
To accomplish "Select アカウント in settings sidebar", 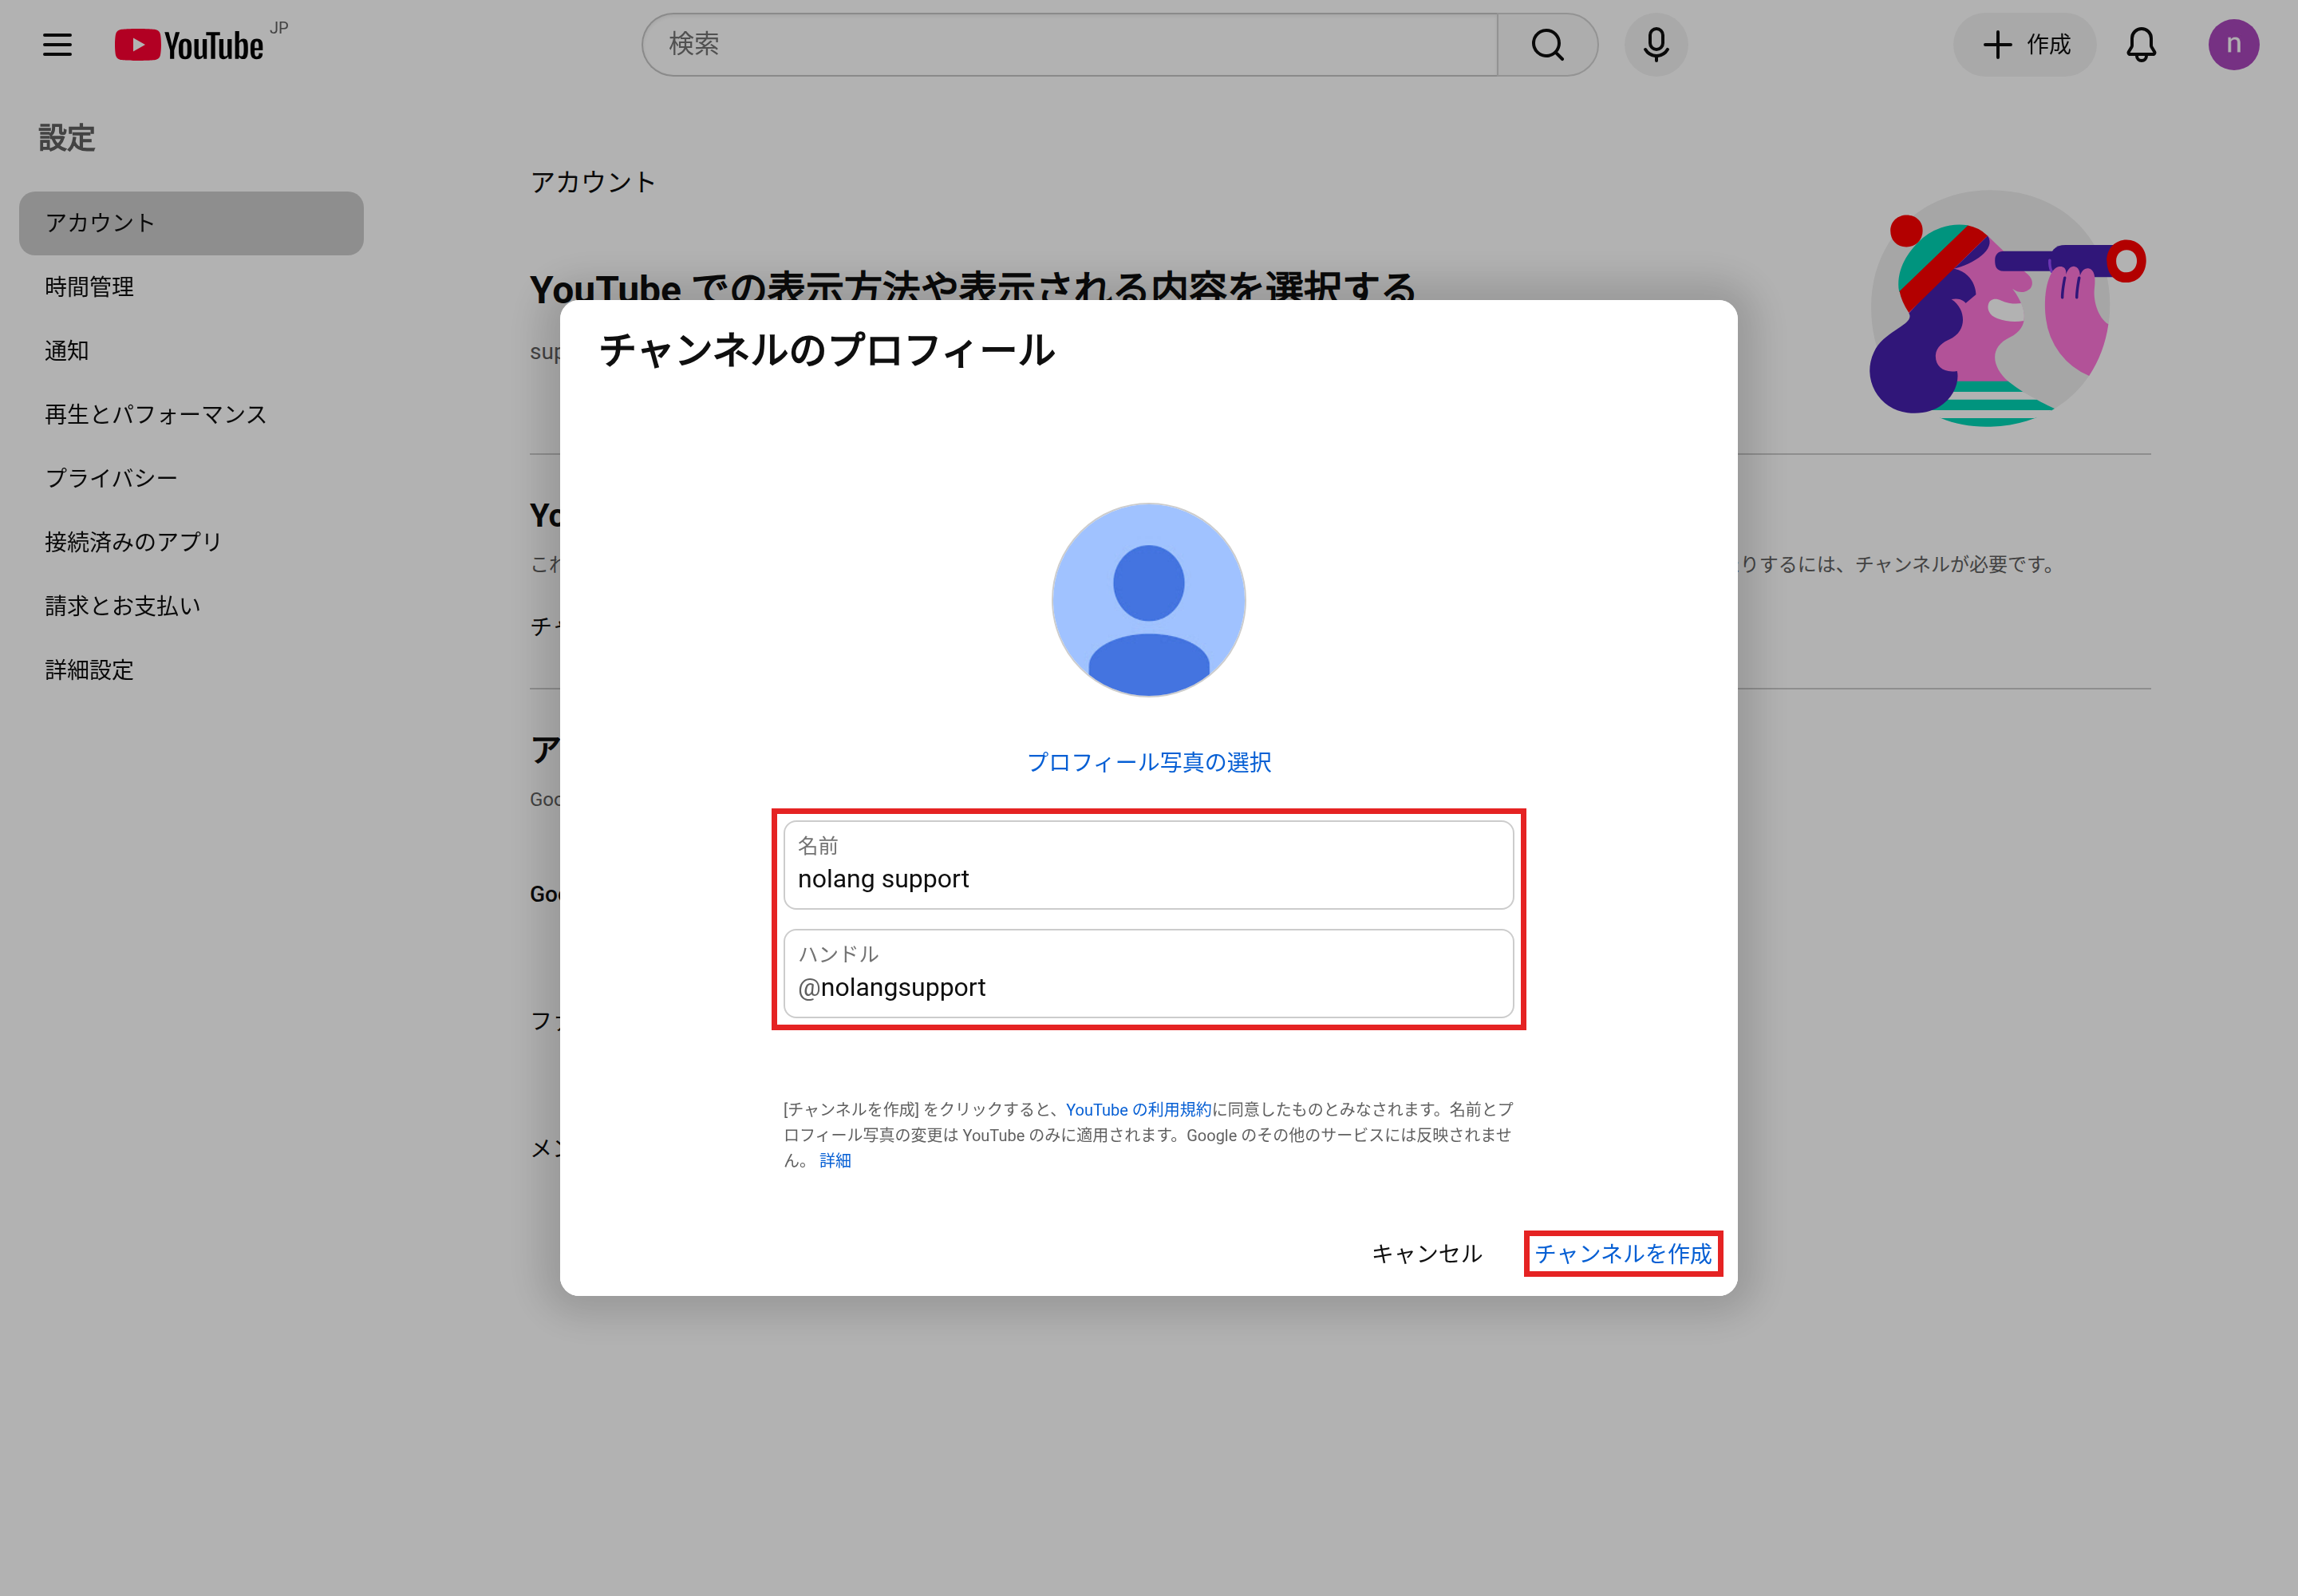I will pos(191,223).
